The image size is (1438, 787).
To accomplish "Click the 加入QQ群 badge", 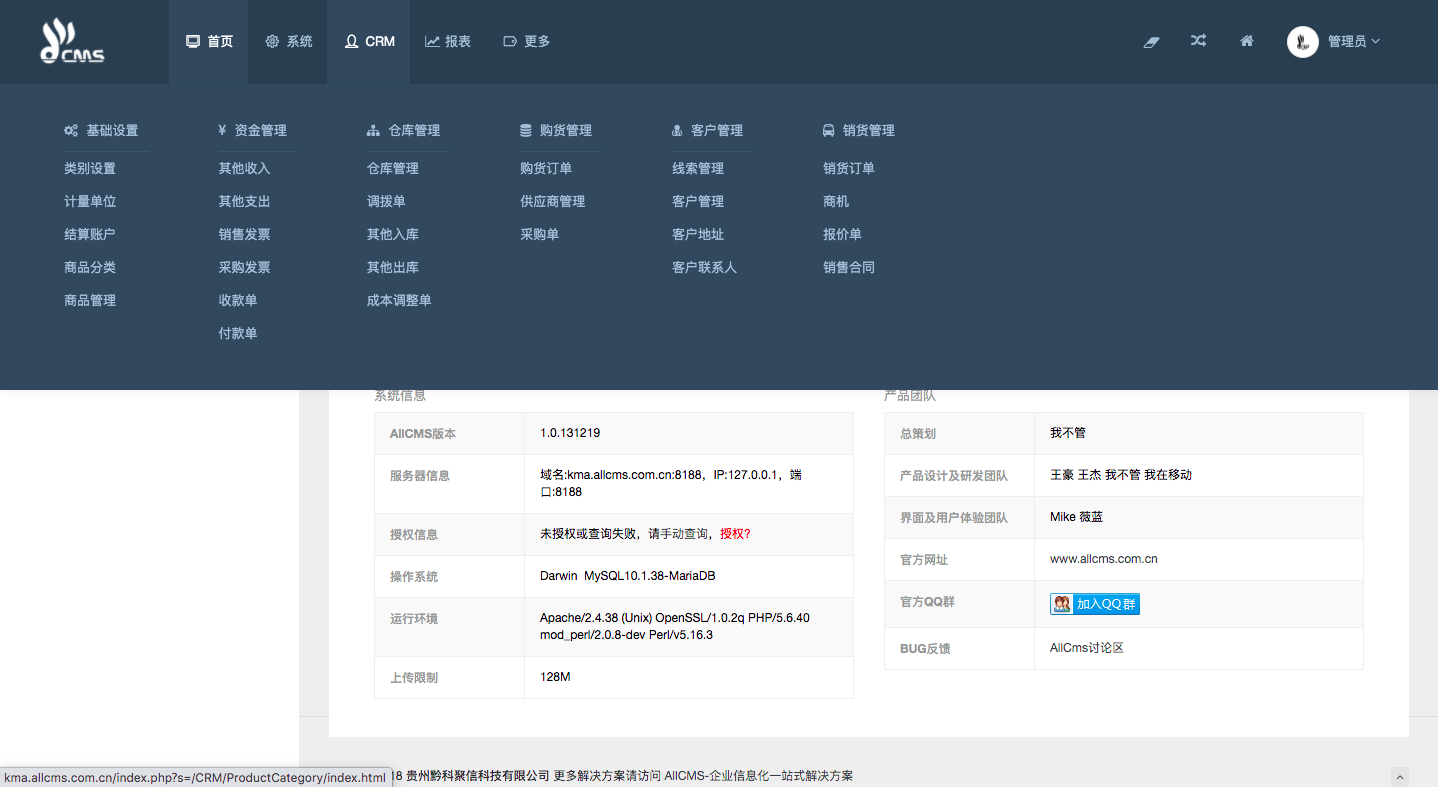I will point(1095,604).
